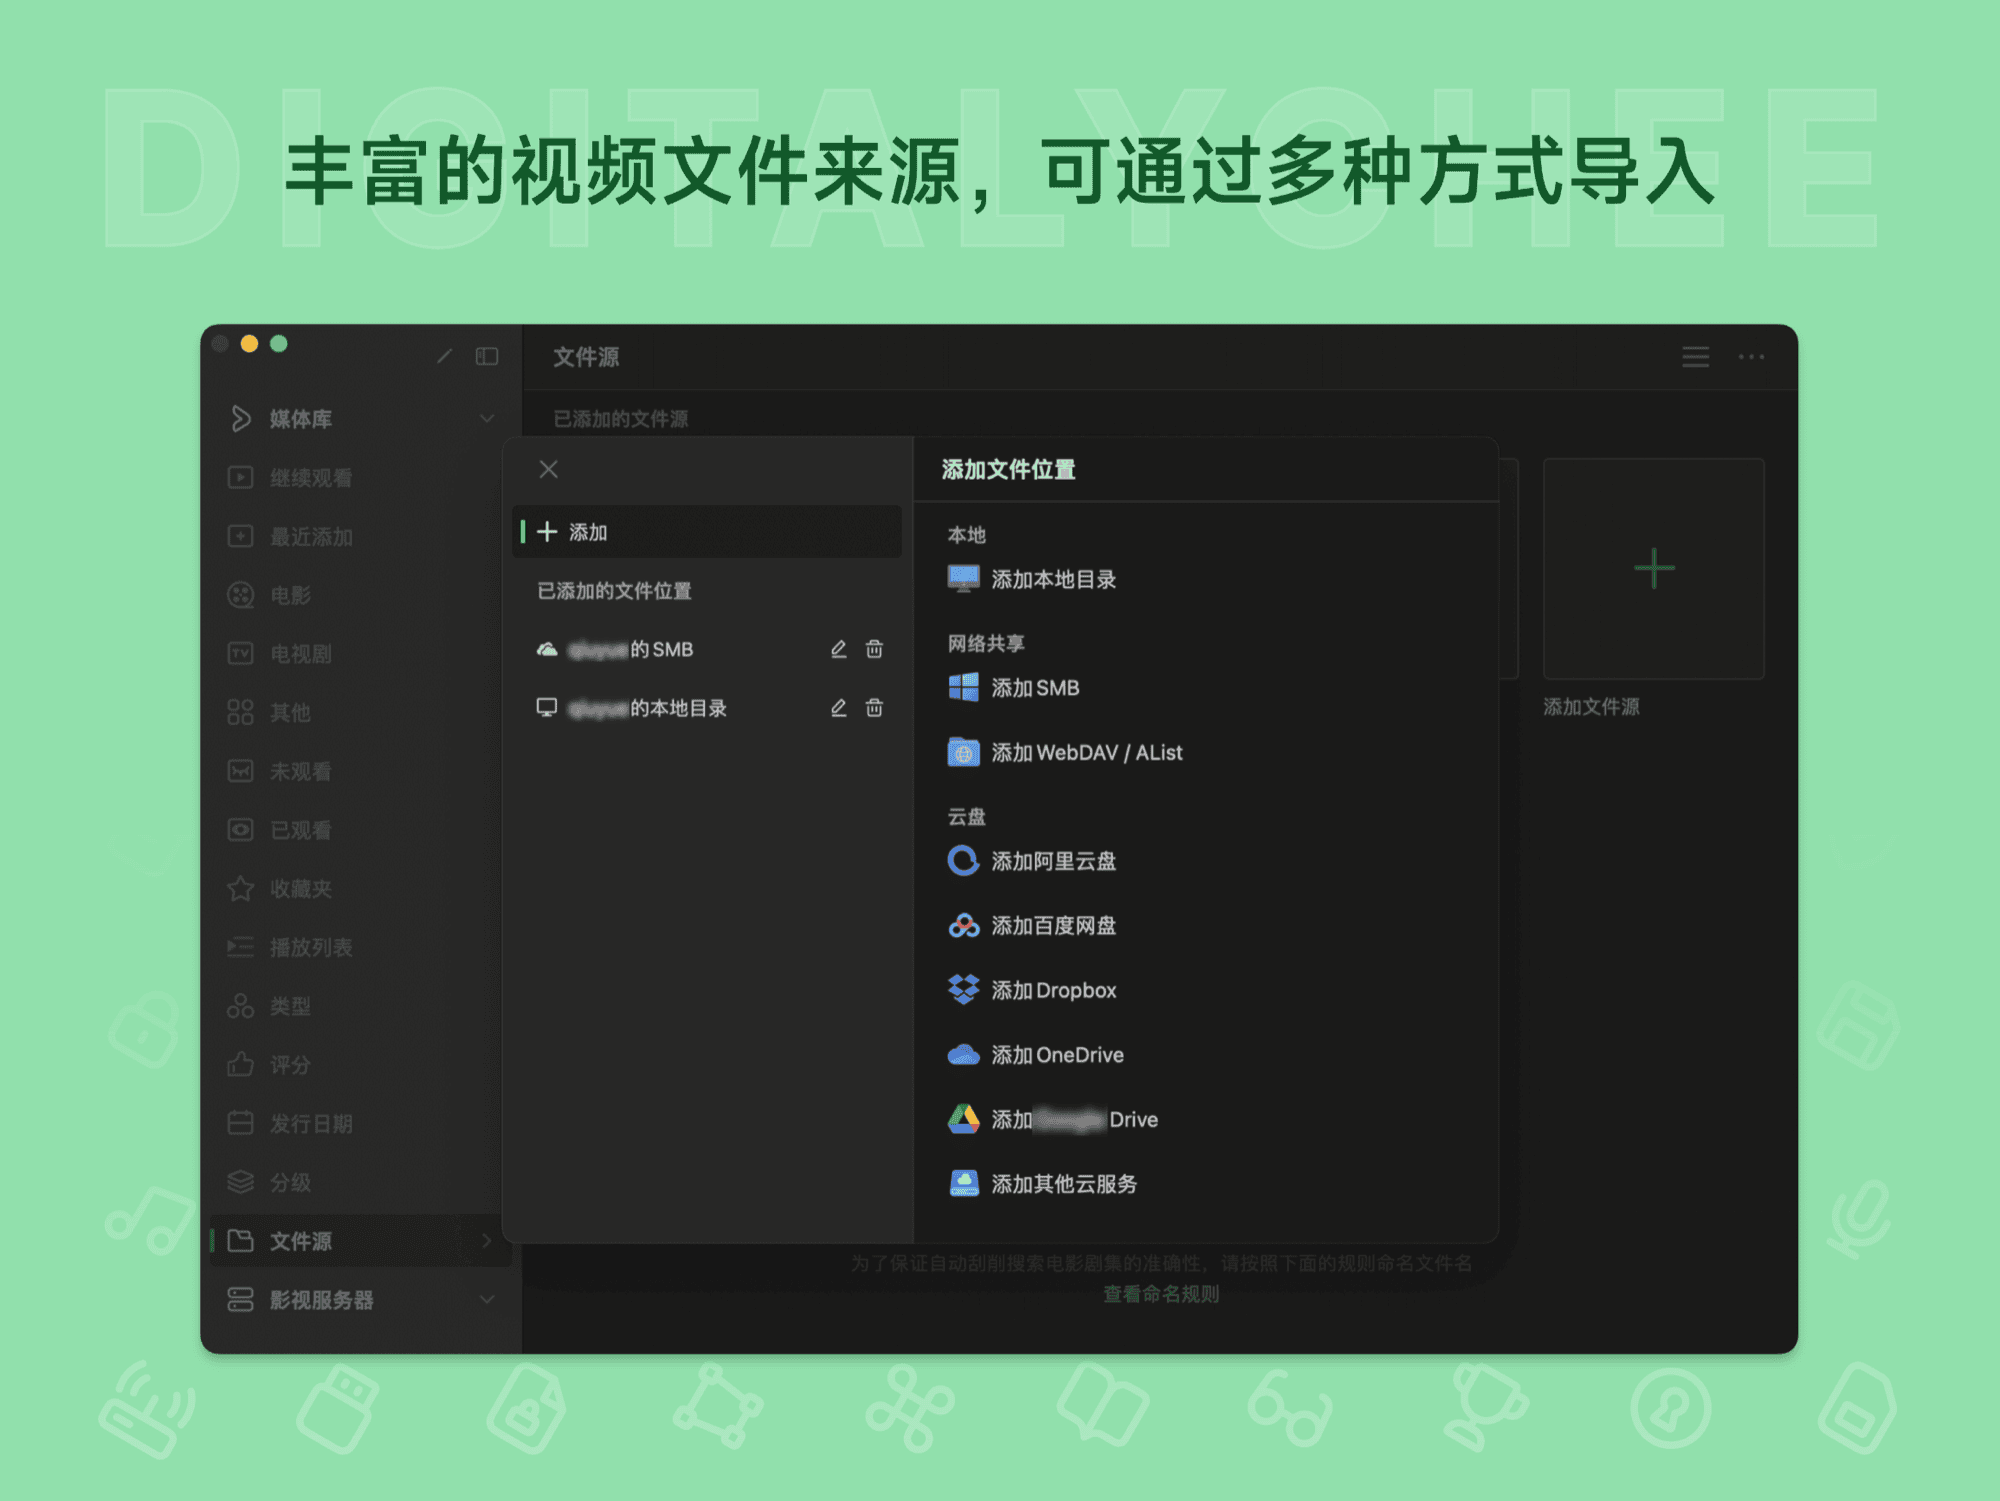Expand the 文件源 sidebar arrow
The image size is (2000, 1501).
click(487, 1241)
